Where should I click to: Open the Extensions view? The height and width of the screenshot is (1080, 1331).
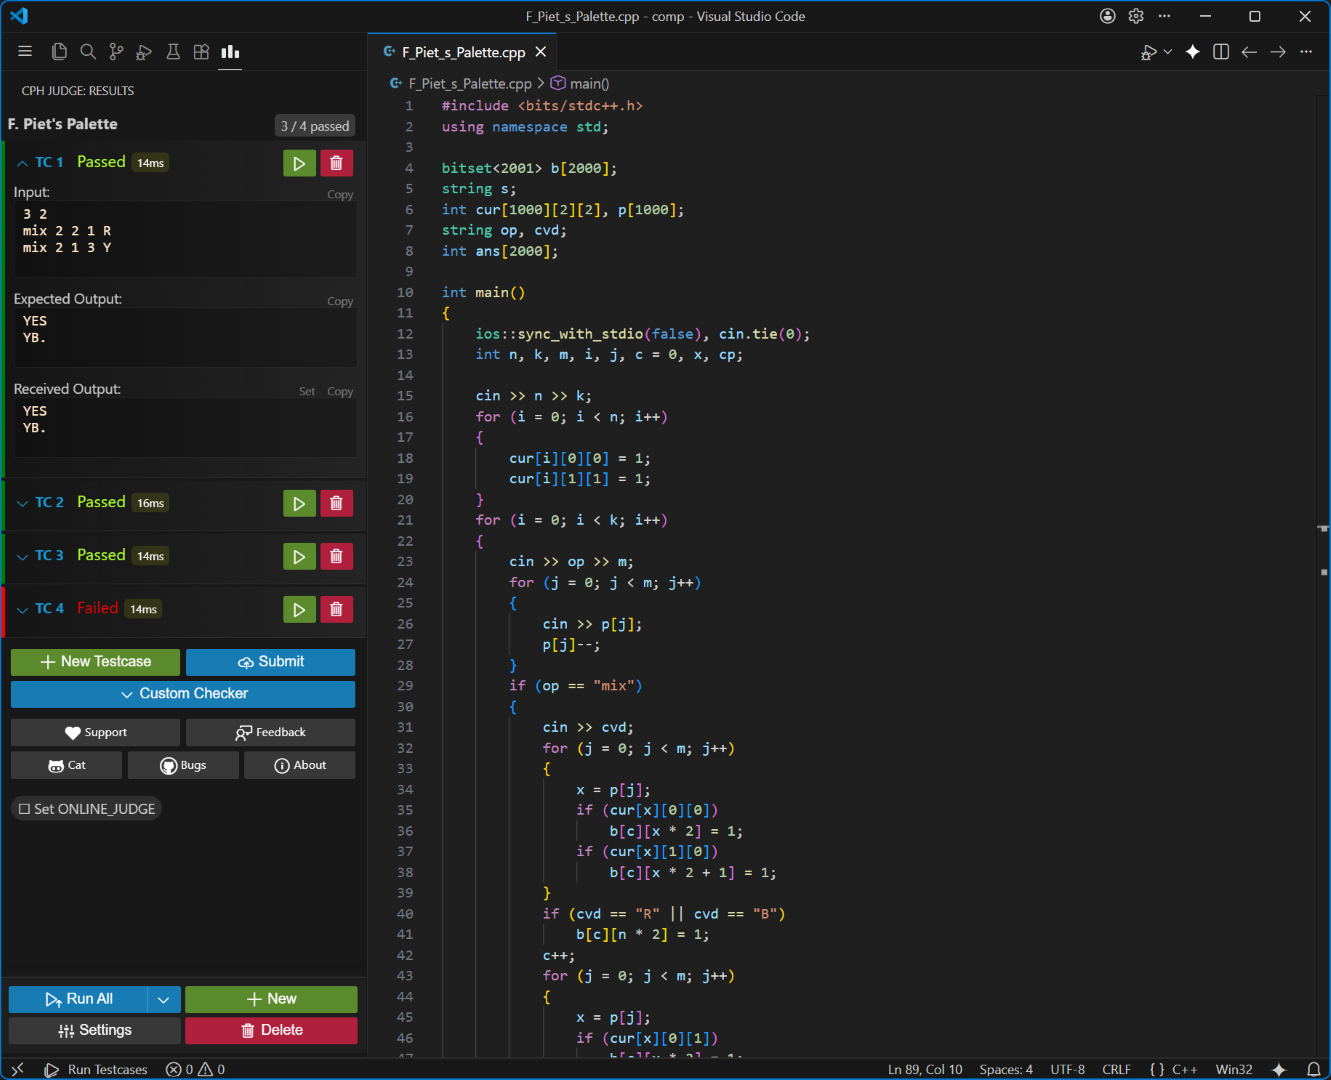coord(201,52)
